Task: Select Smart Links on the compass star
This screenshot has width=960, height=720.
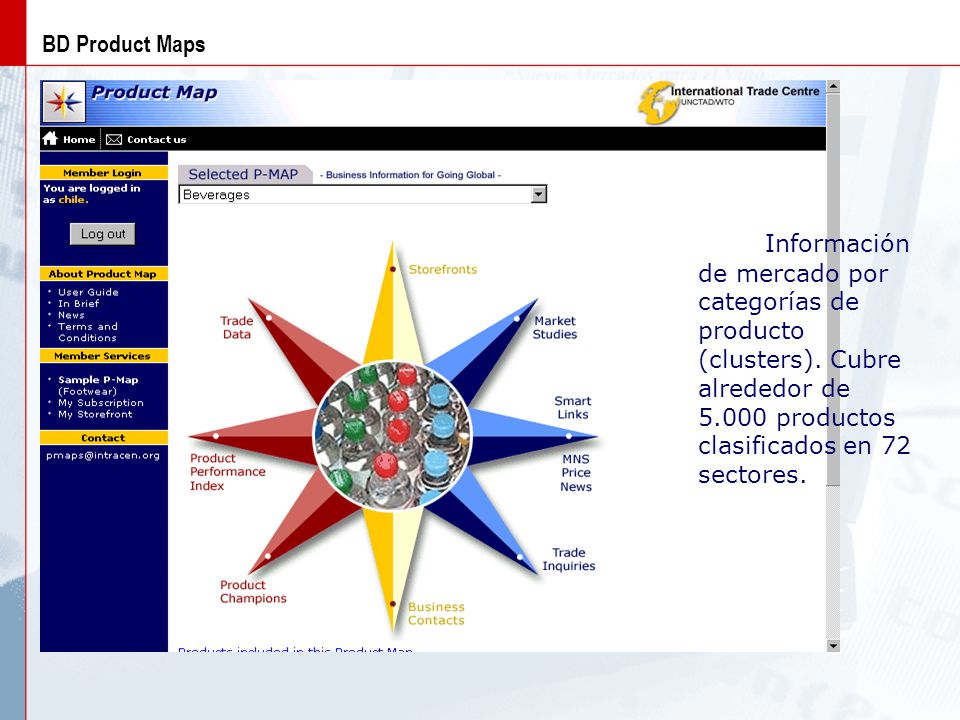Action: [572, 408]
